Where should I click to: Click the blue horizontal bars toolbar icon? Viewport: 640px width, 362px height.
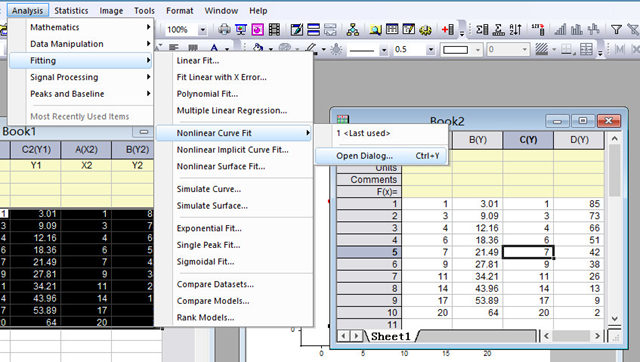tap(313, 29)
